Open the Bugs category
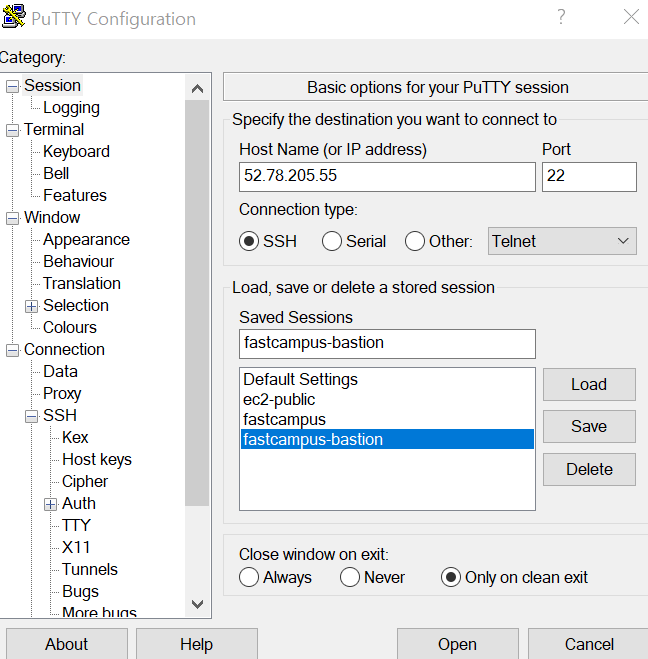Viewport: 648px width, 659px height. [80, 591]
